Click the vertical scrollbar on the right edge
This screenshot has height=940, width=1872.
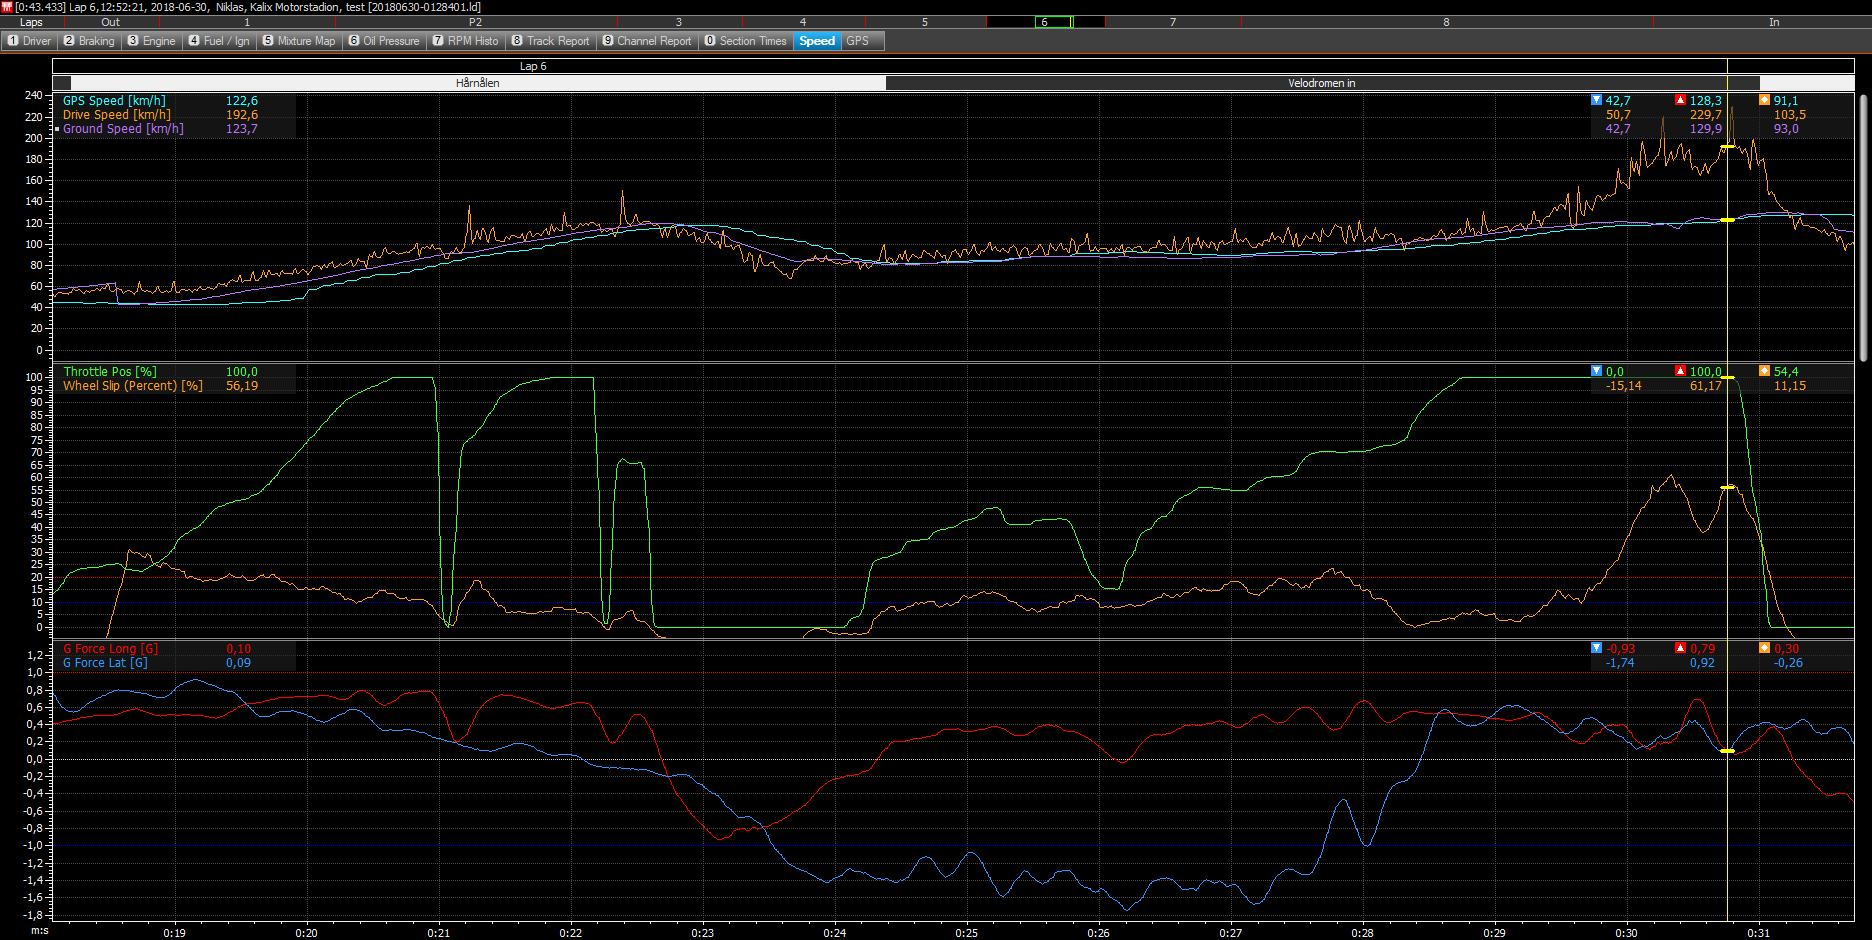1863,228
